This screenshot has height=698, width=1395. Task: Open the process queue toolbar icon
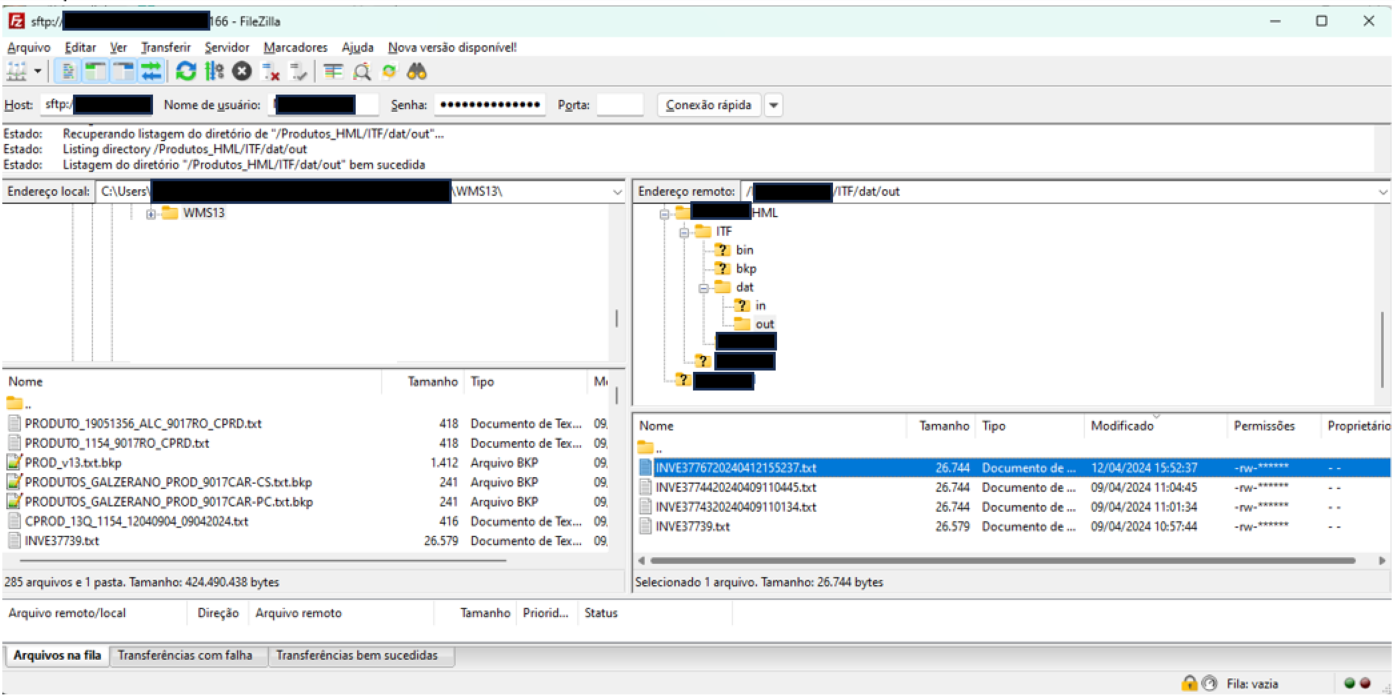pos(214,72)
